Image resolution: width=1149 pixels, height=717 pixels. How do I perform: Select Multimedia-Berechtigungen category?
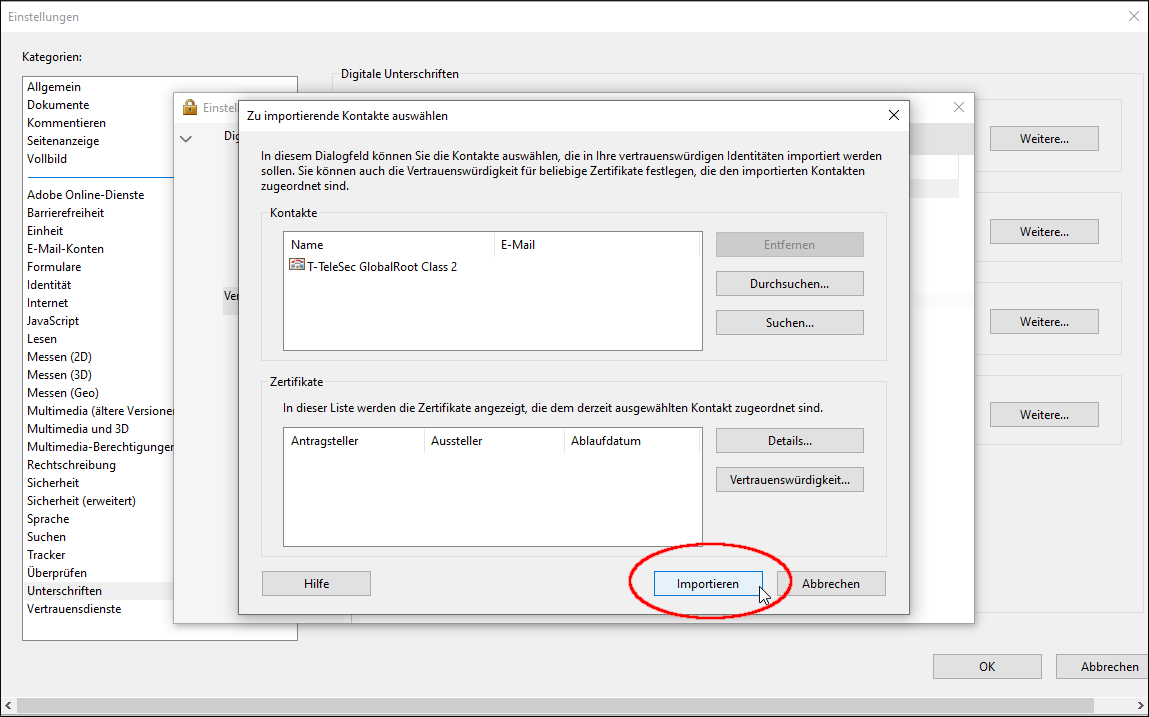[x=100, y=446]
